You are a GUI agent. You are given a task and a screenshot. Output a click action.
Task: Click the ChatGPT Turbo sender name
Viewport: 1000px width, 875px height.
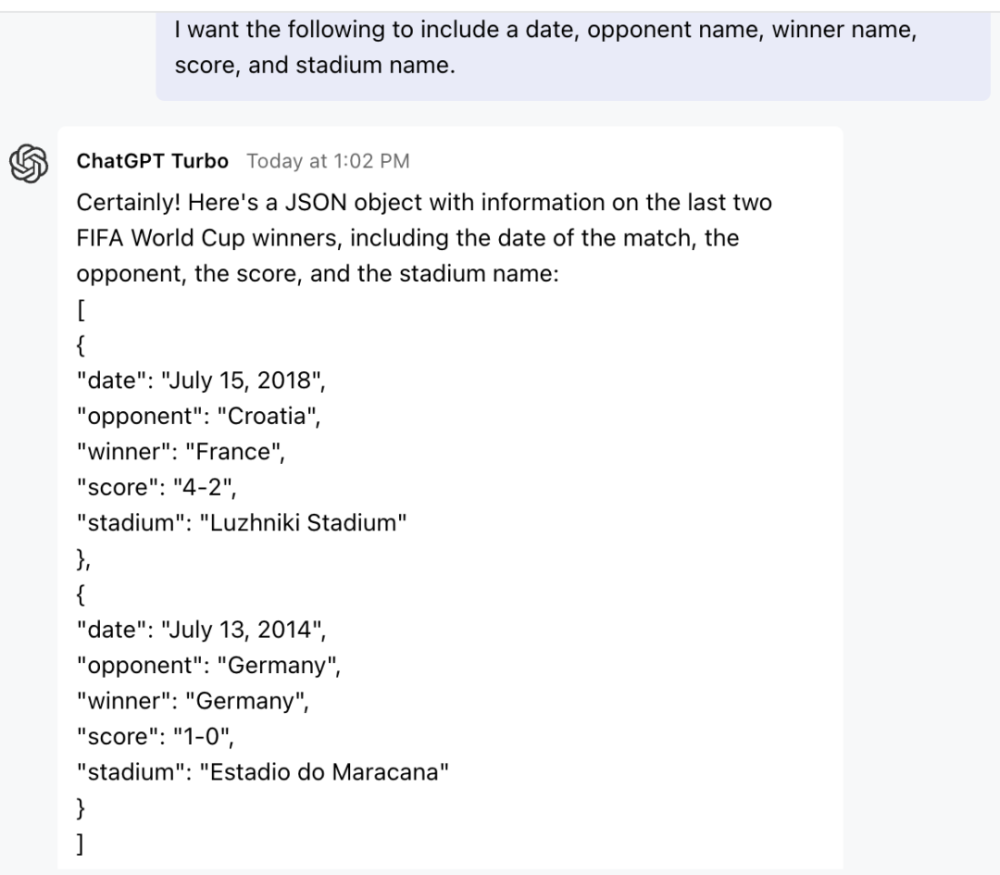pyautogui.click(x=155, y=161)
